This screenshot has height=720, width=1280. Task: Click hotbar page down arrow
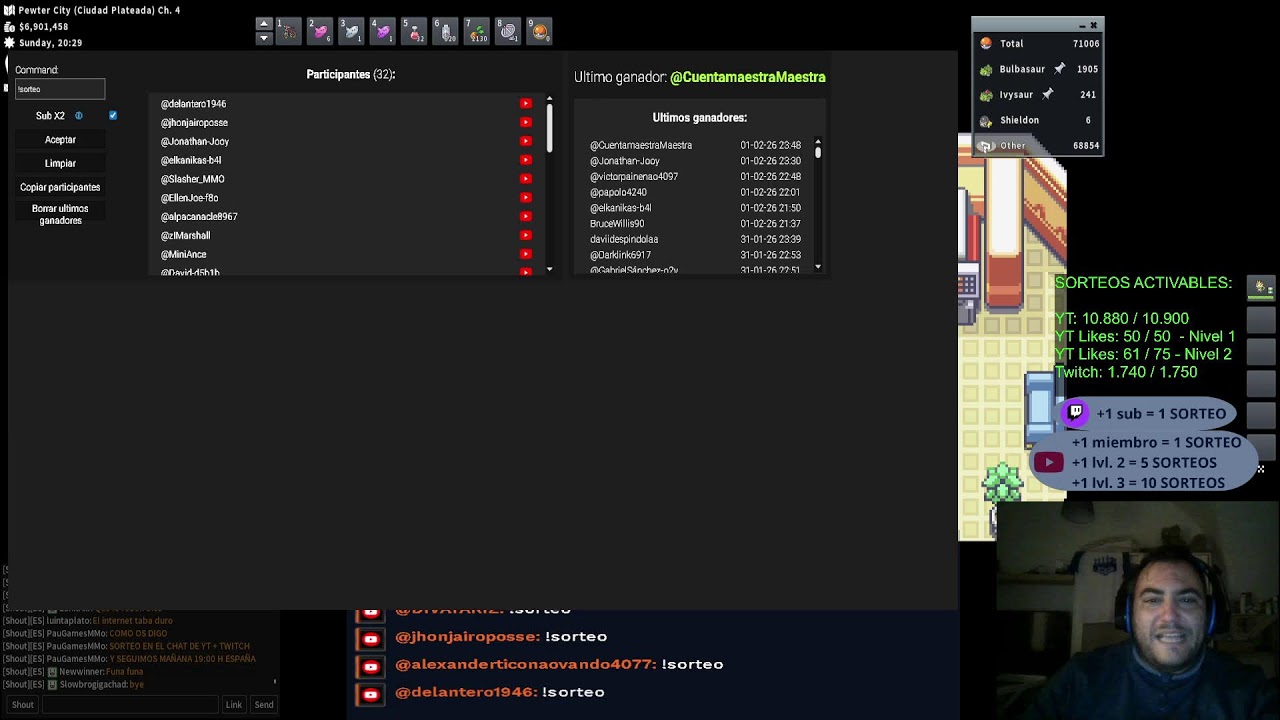[264, 38]
